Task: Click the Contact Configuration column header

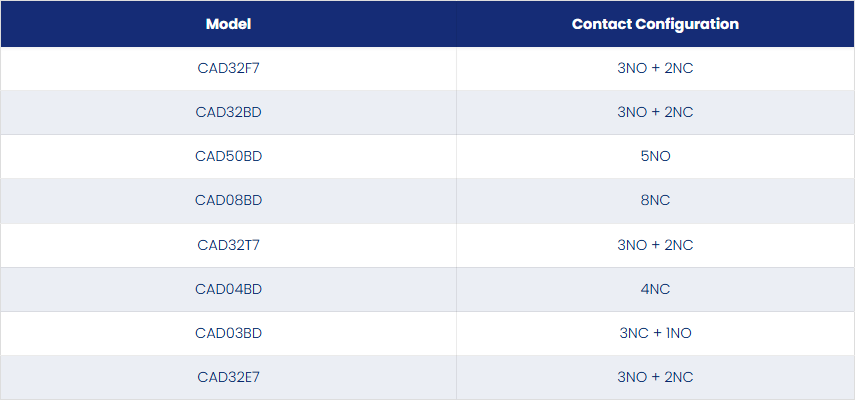Action: tap(655, 24)
